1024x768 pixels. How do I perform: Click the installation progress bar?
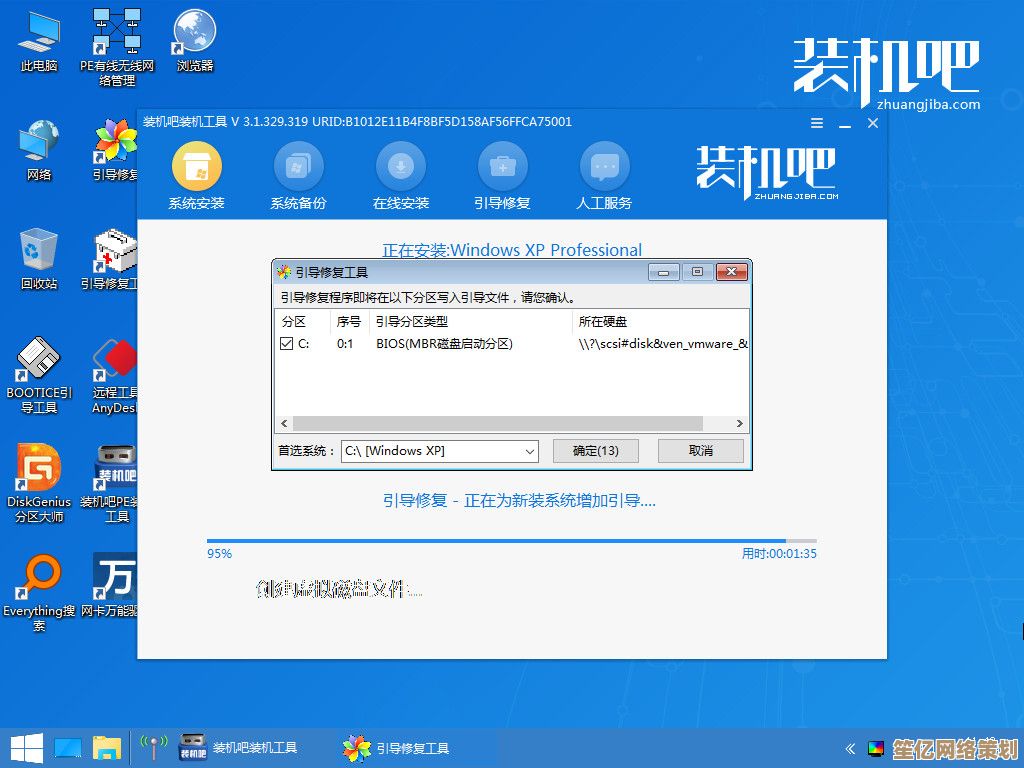point(511,541)
